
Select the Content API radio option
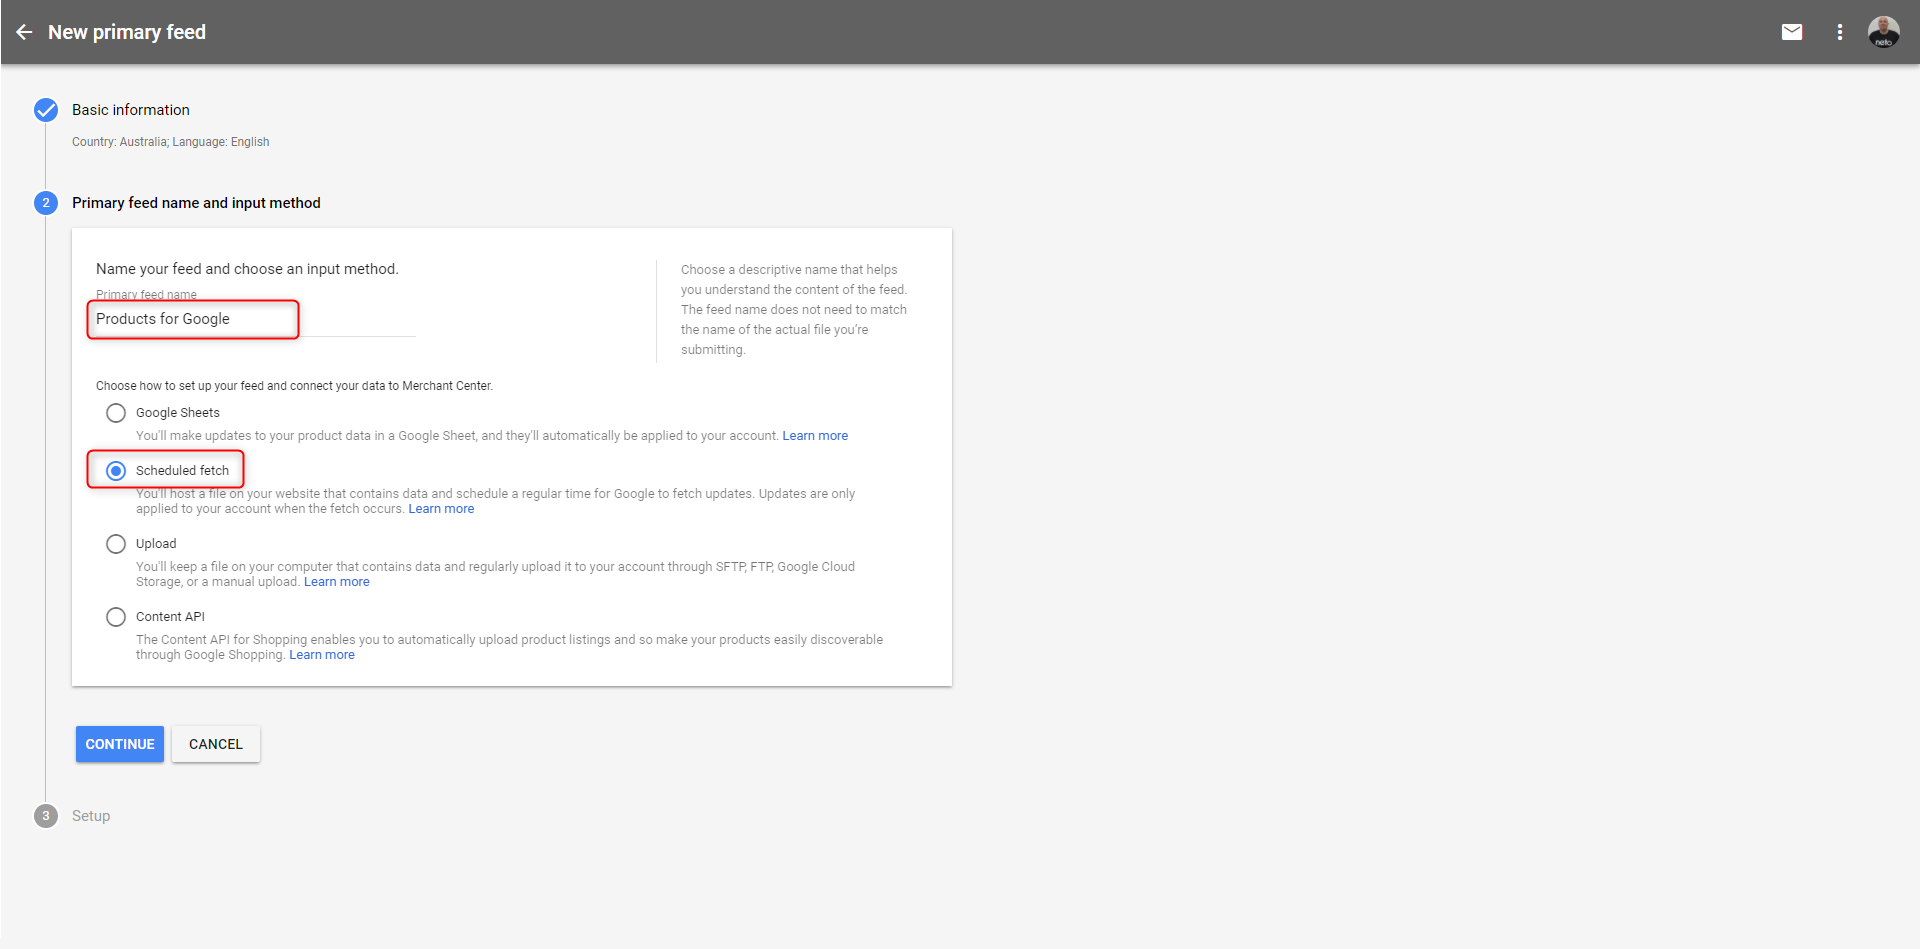pyautogui.click(x=116, y=617)
